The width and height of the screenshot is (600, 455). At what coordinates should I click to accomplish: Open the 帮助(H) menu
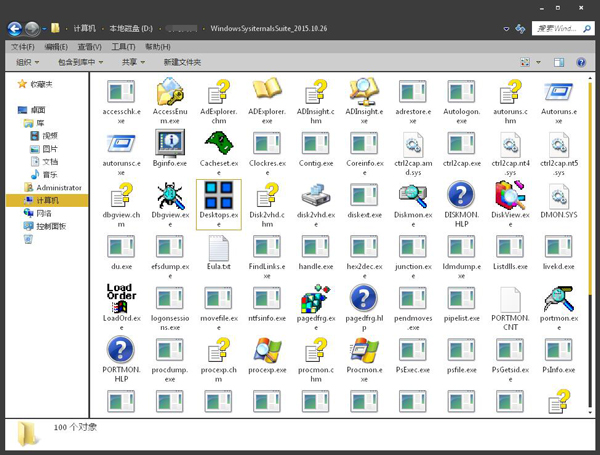point(158,47)
